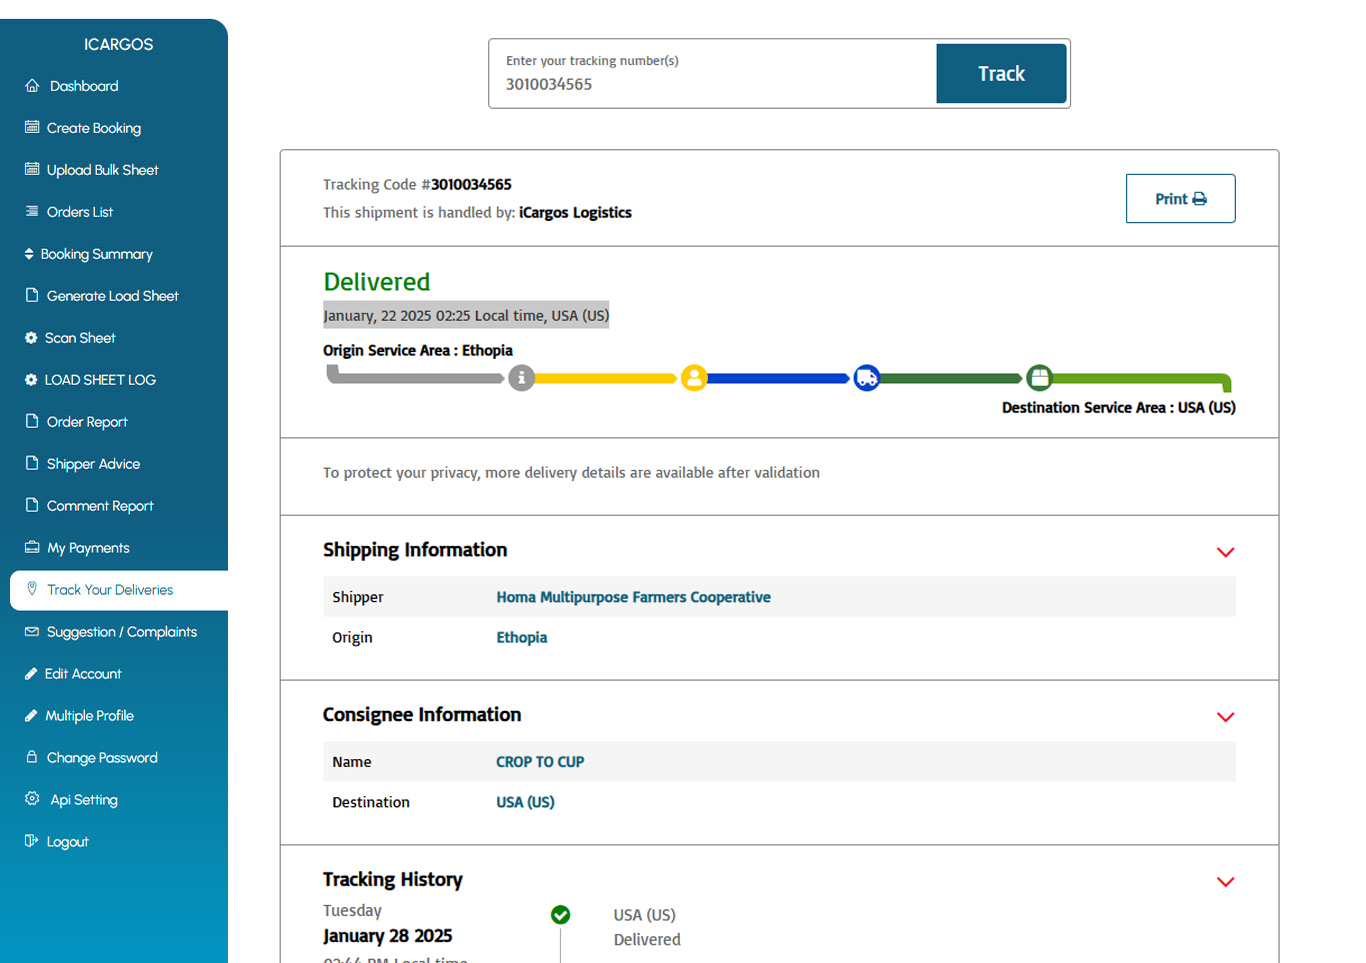Click the Print button

1180,199
